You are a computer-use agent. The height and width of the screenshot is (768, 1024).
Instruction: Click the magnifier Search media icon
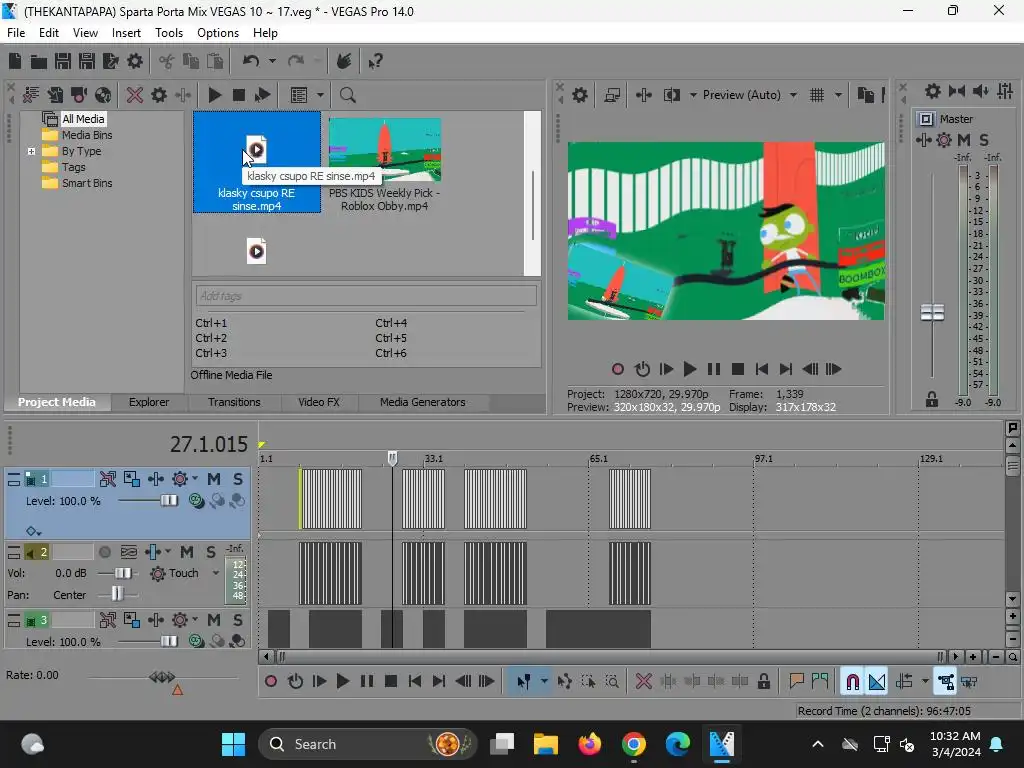tap(347, 95)
